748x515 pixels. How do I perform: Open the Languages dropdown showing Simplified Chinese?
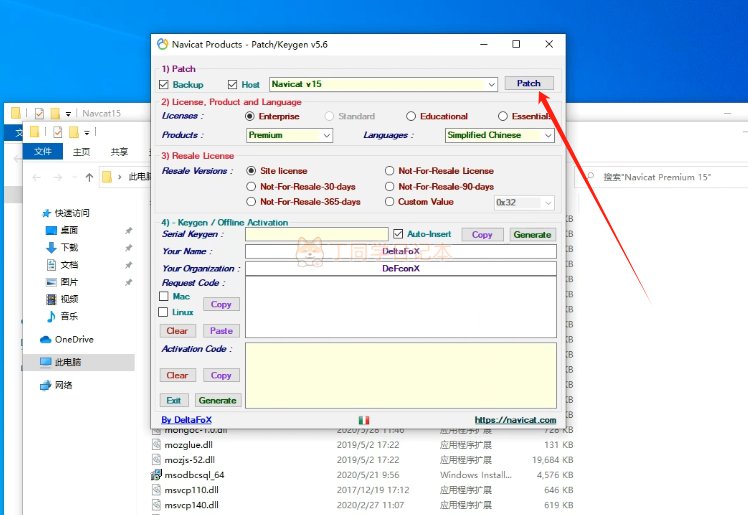tap(547, 135)
